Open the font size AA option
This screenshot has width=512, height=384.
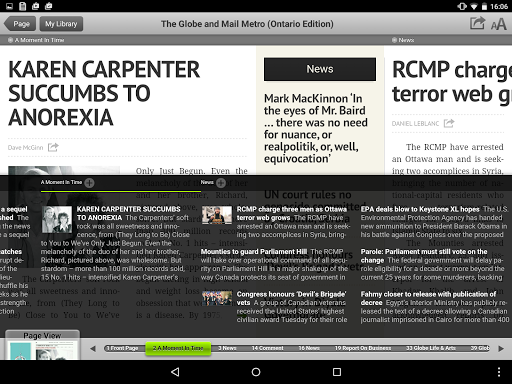coord(498,24)
